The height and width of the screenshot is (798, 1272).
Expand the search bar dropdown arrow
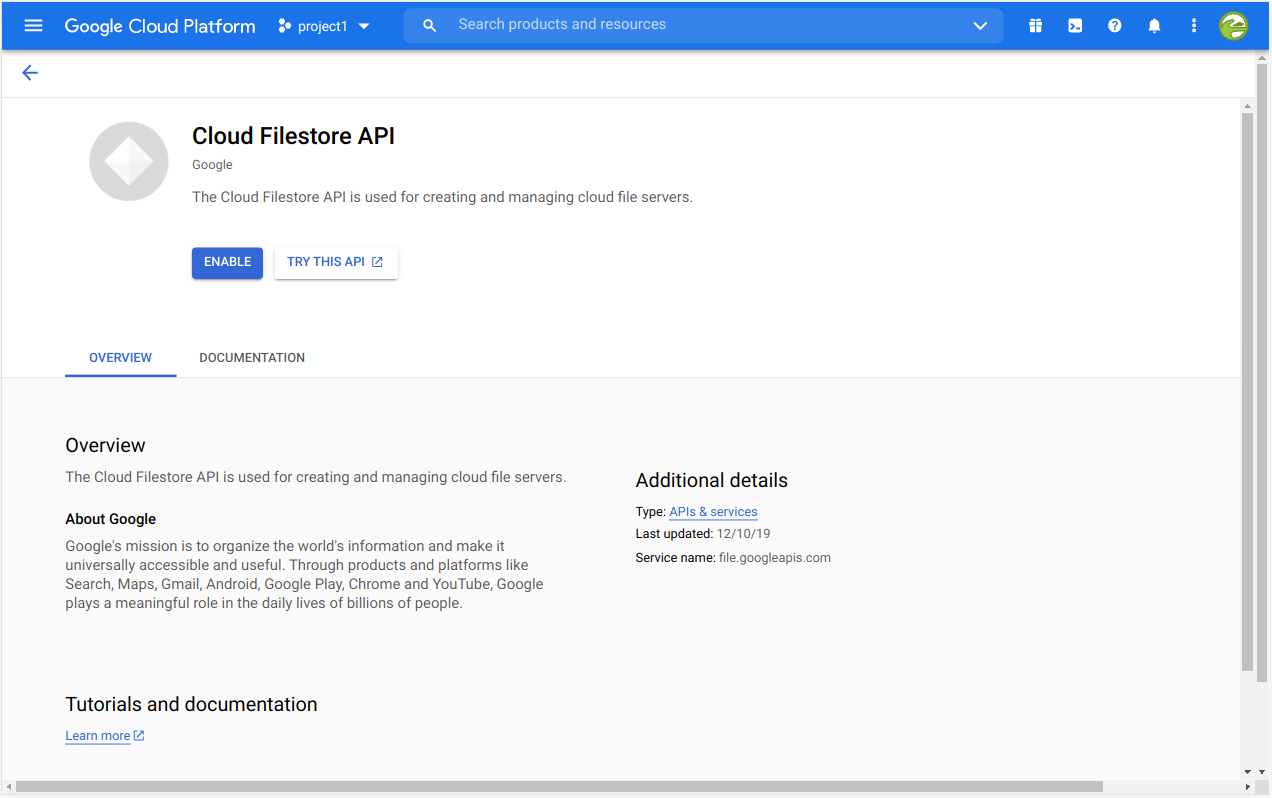(980, 26)
